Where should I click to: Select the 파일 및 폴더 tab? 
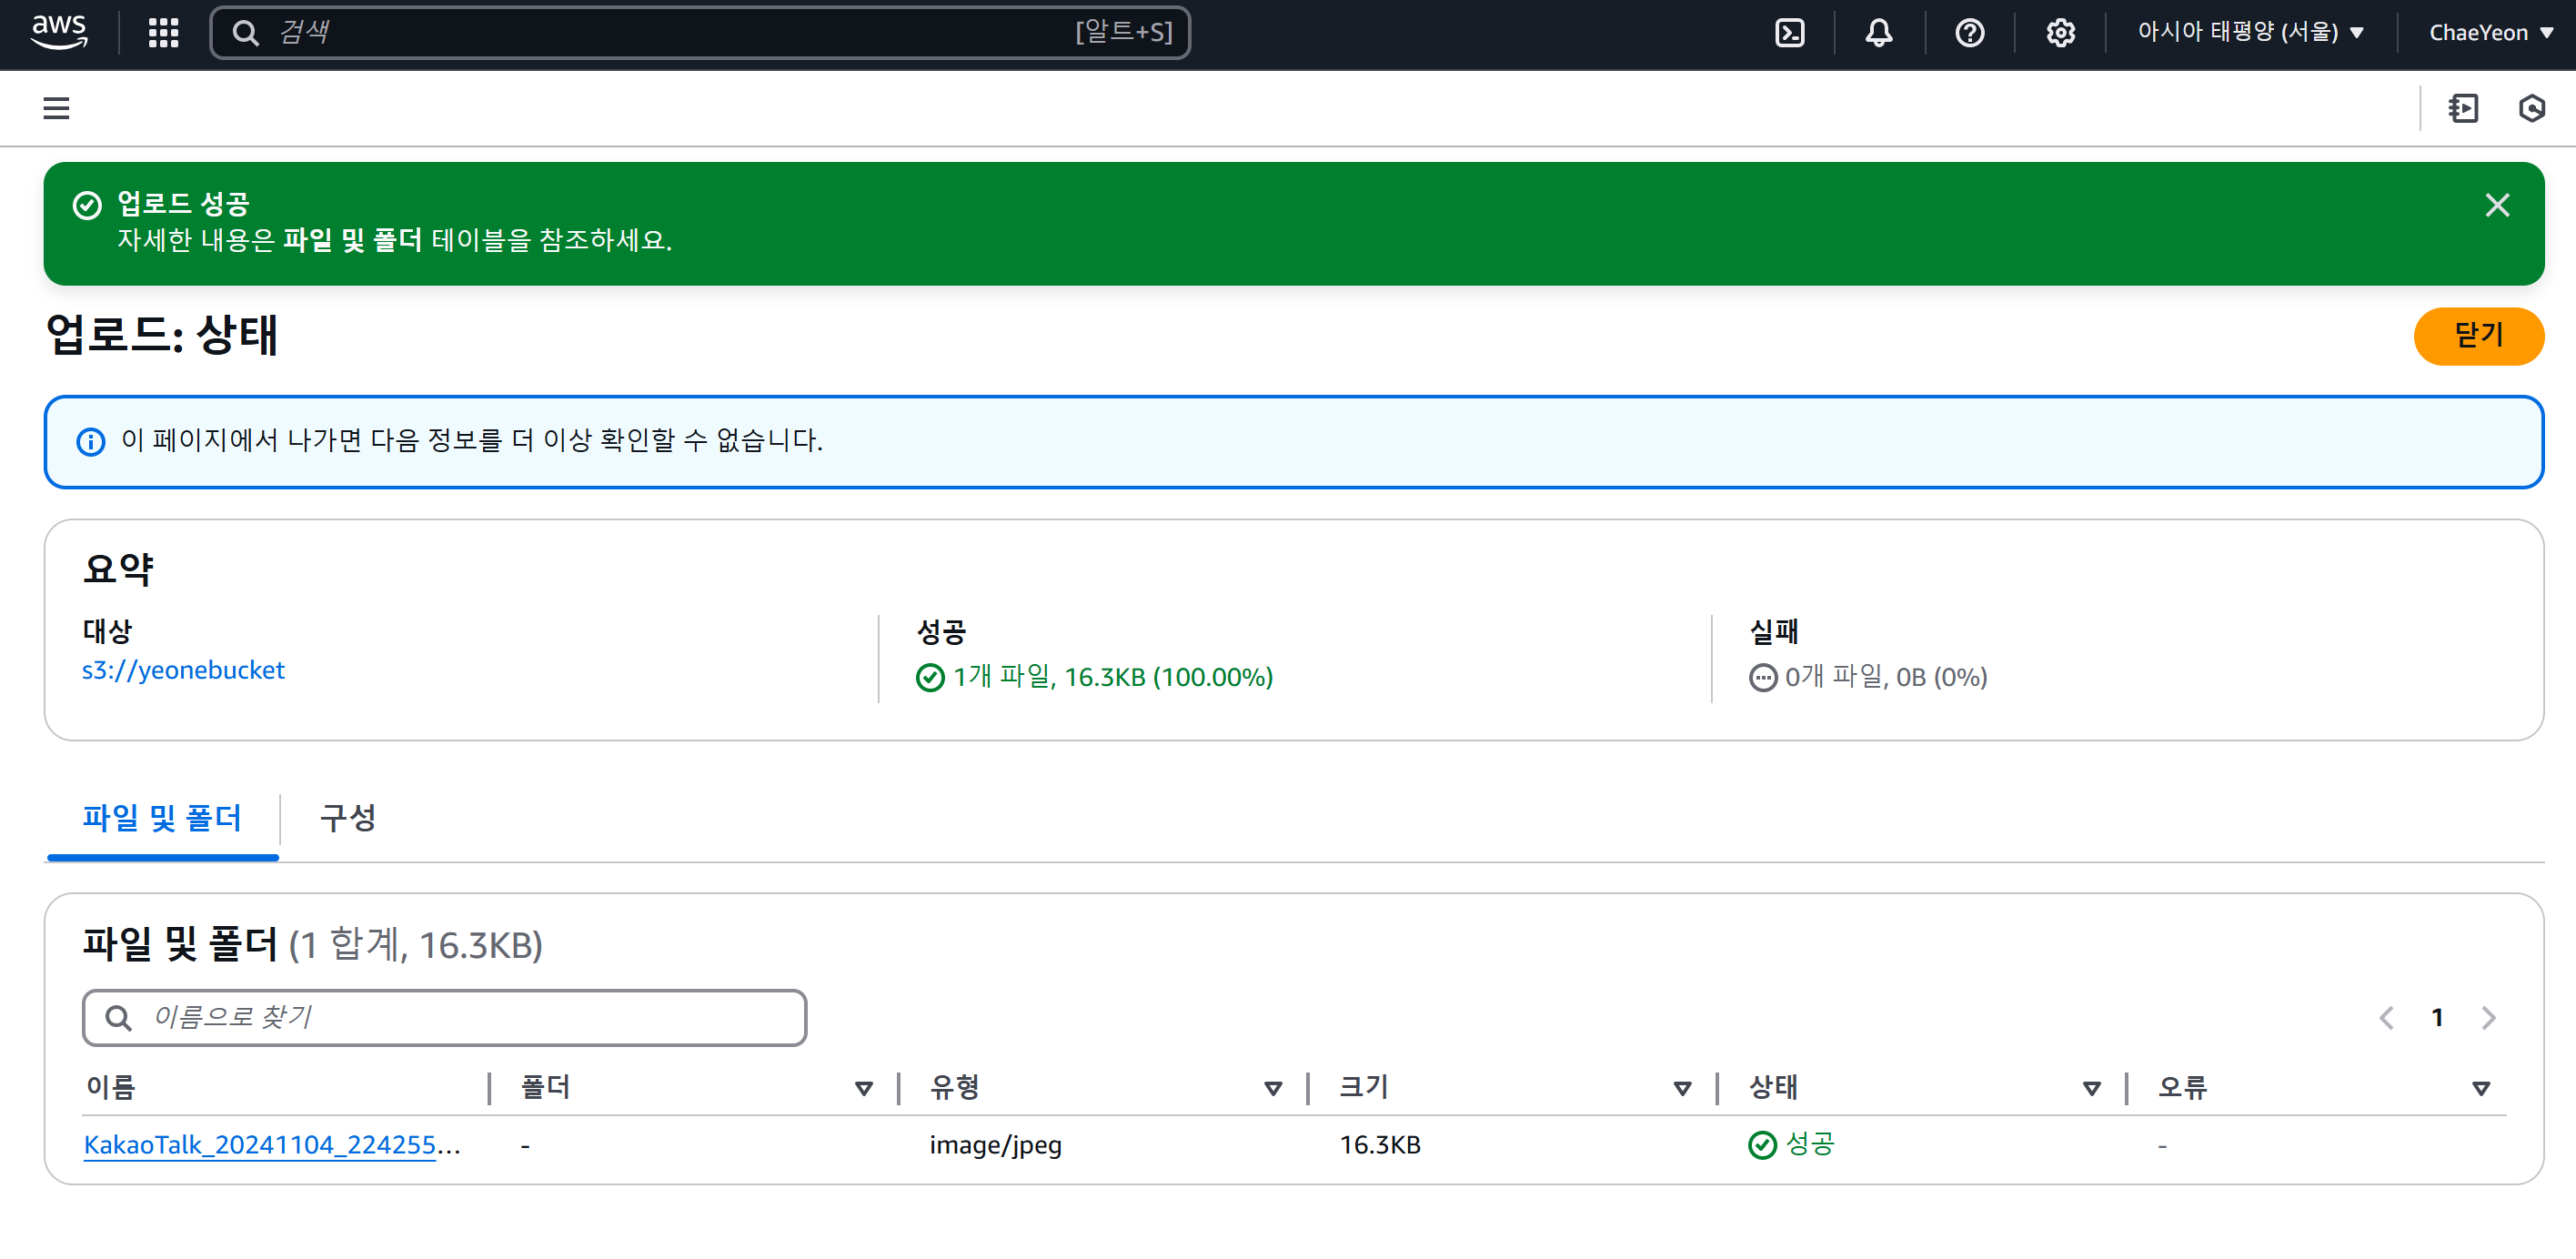162,818
